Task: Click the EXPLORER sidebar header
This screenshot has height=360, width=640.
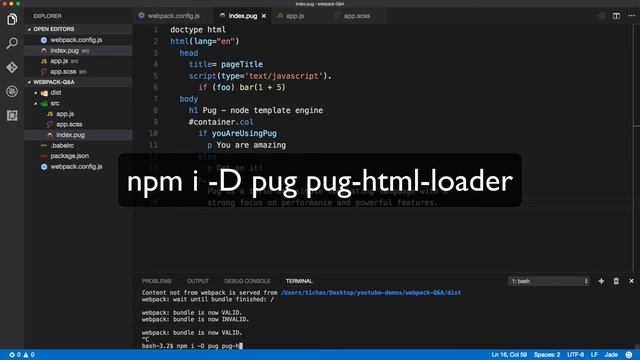Action: [47, 16]
